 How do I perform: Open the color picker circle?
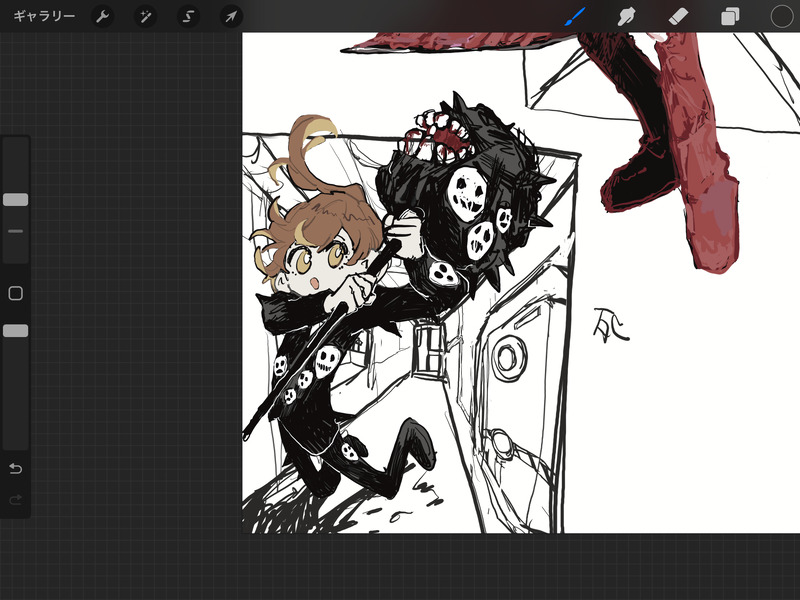pos(782,16)
